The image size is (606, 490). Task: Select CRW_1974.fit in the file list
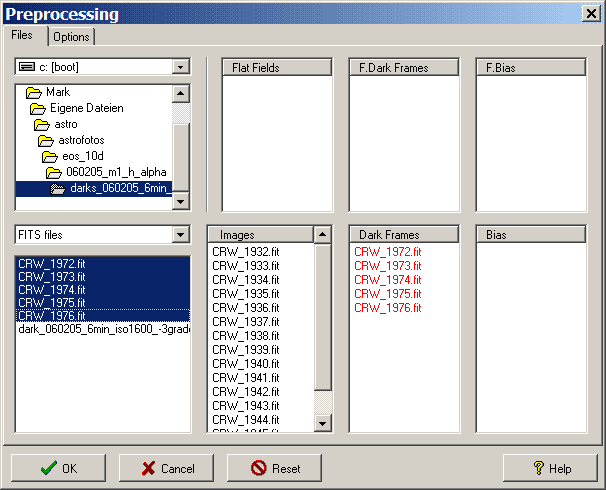point(52,290)
